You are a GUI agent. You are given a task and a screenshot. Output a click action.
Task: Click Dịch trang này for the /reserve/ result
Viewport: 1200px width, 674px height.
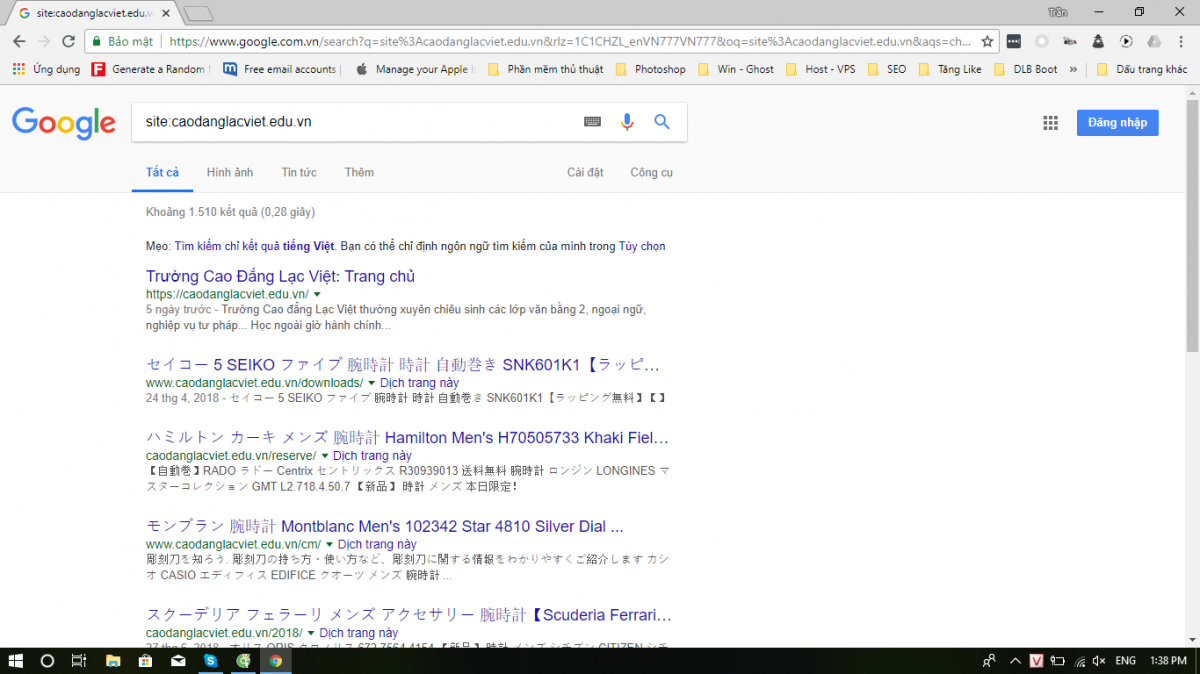[372, 456]
